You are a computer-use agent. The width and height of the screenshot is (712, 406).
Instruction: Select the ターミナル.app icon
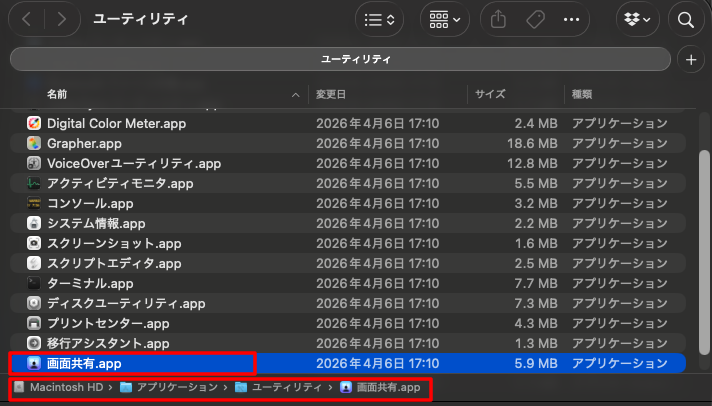(34, 283)
